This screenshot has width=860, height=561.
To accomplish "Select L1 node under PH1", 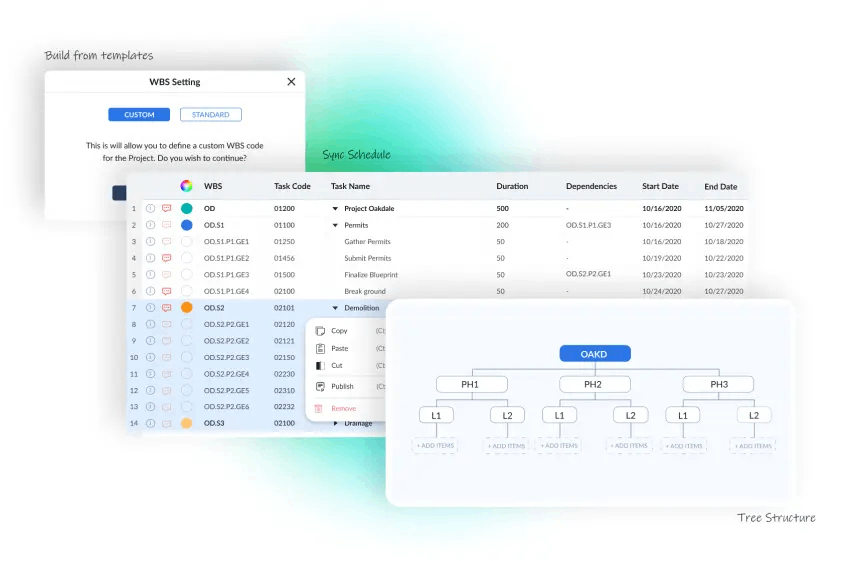I will (x=436, y=415).
